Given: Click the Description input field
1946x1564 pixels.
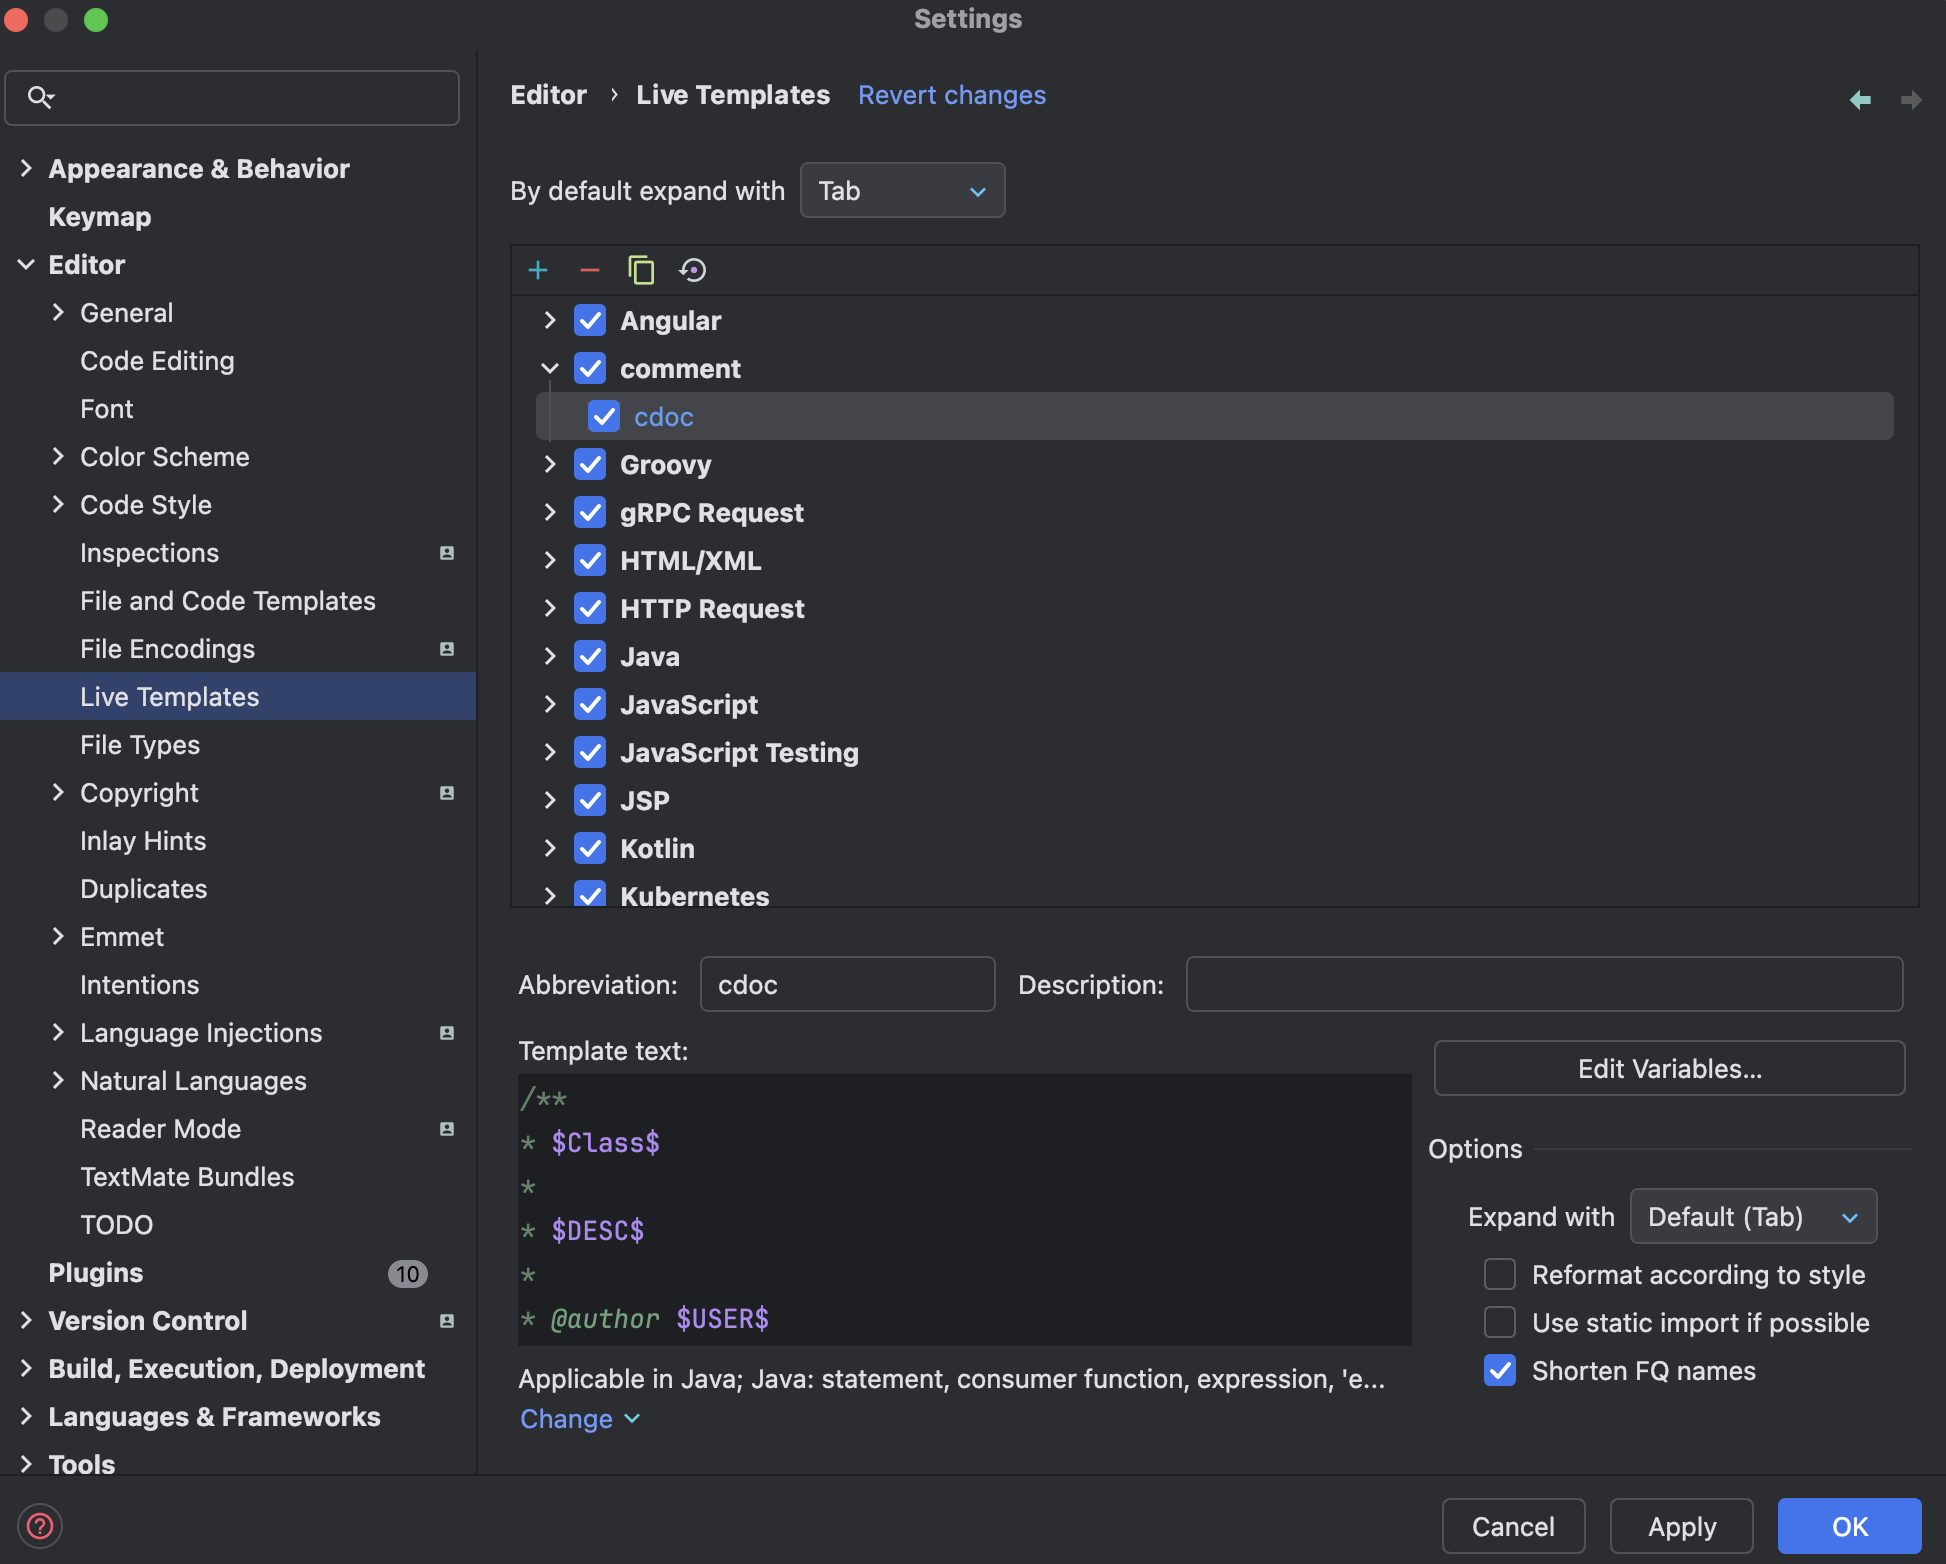Looking at the screenshot, I should point(1543,984).
